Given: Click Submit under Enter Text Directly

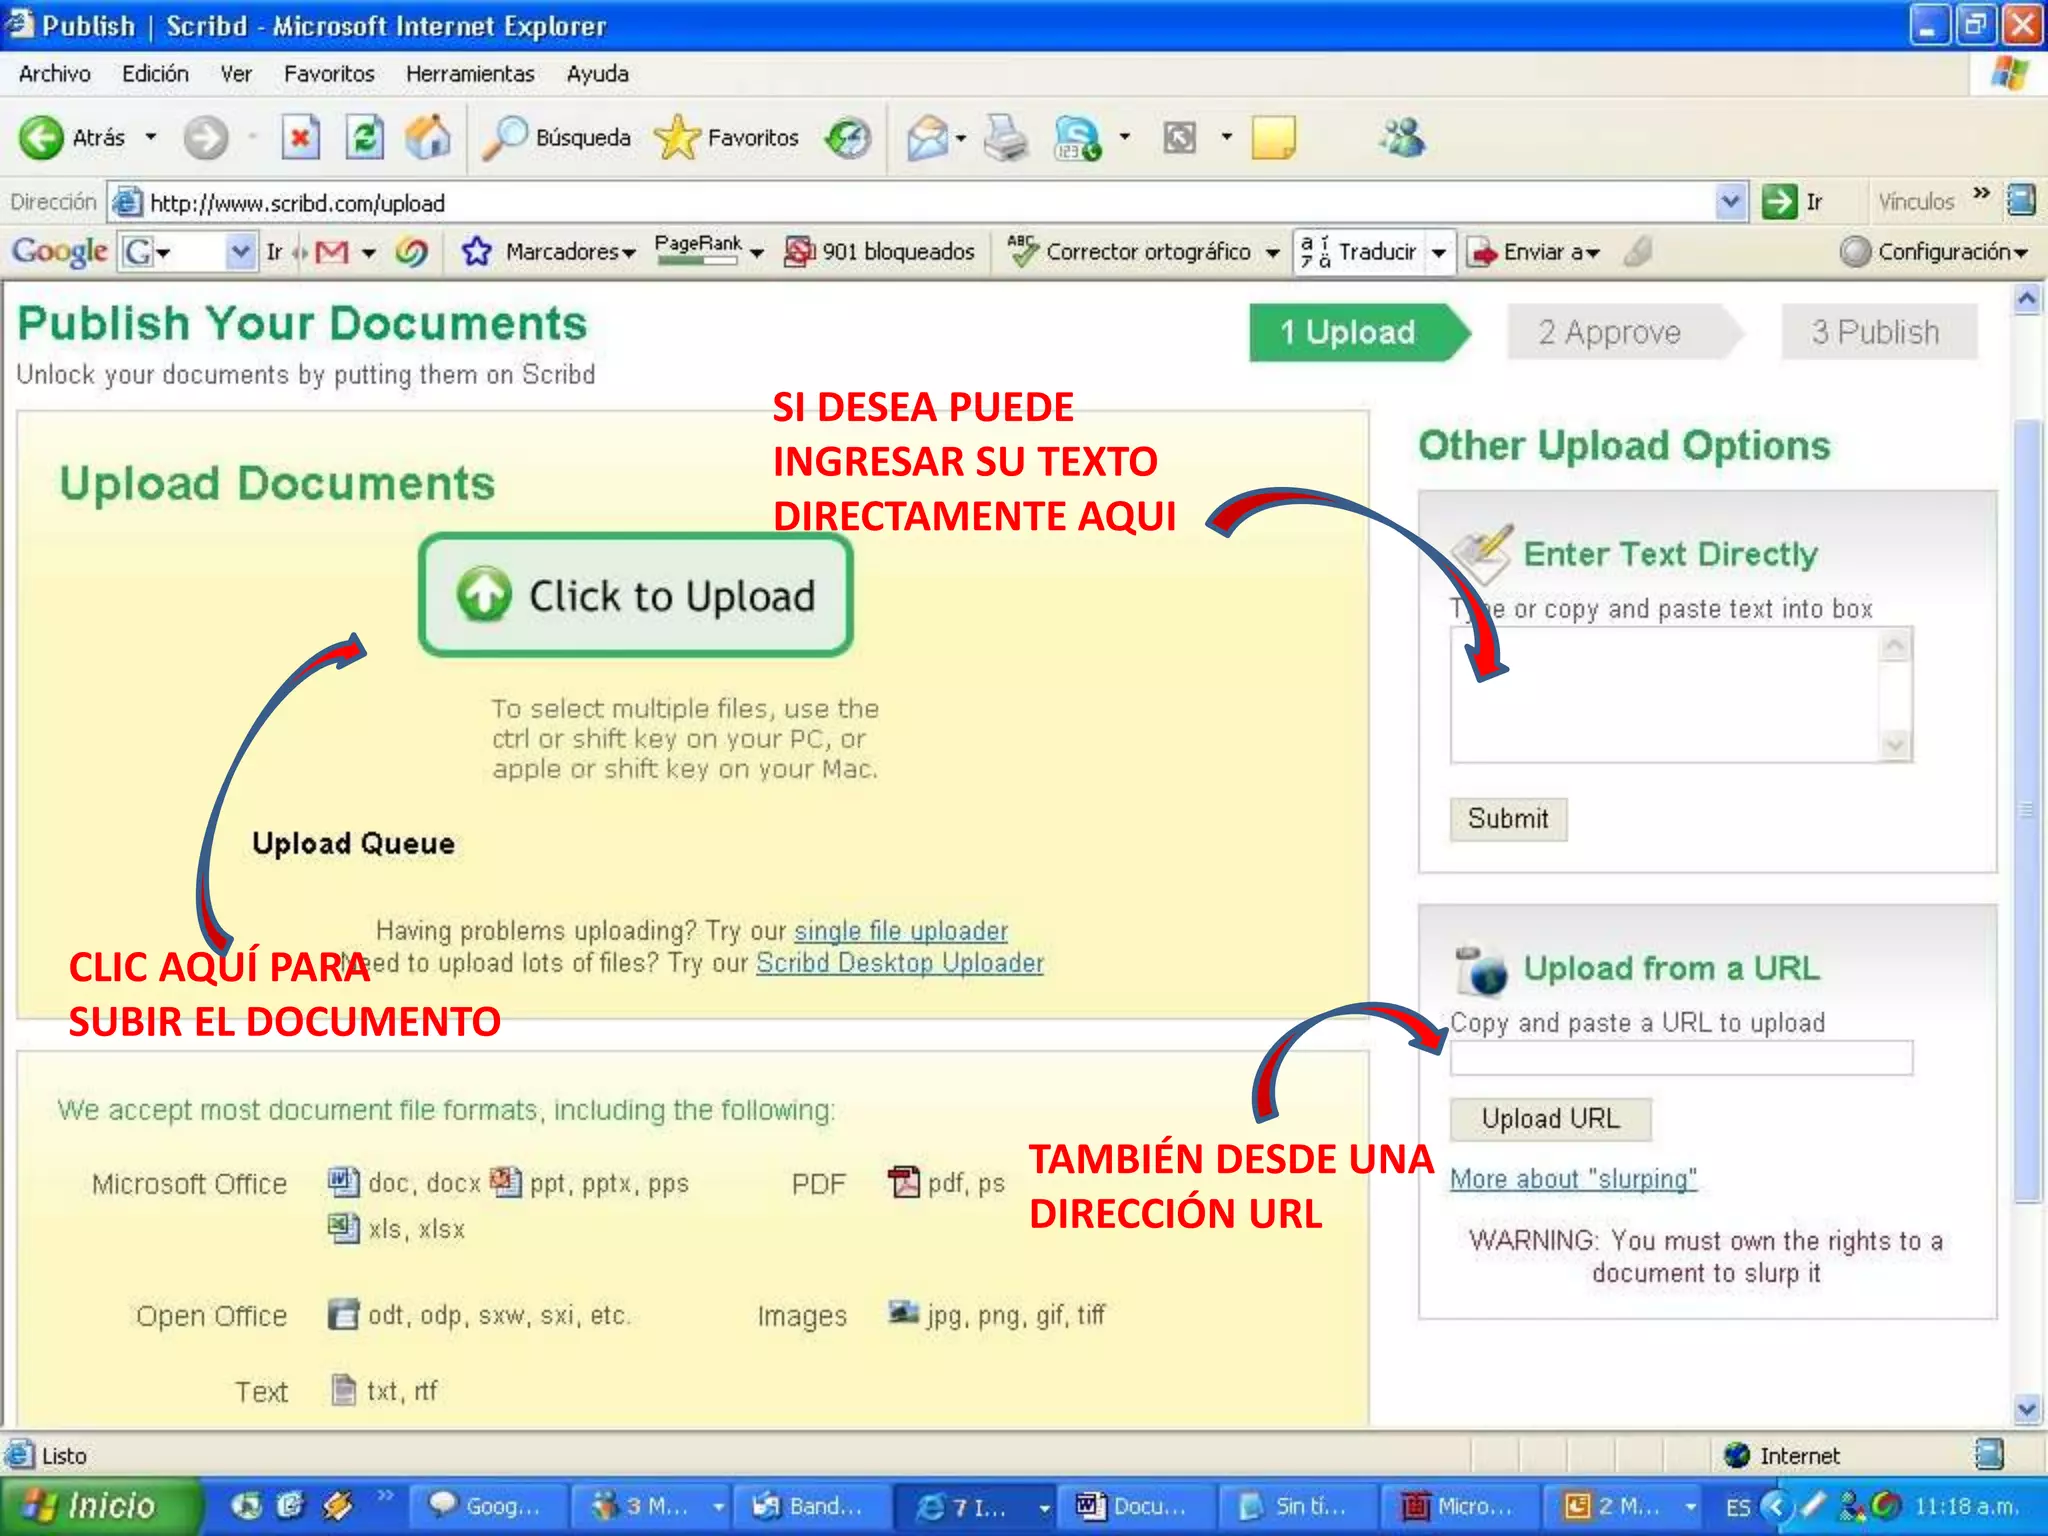Looking at the screenshot, I should click(1508, 819).
